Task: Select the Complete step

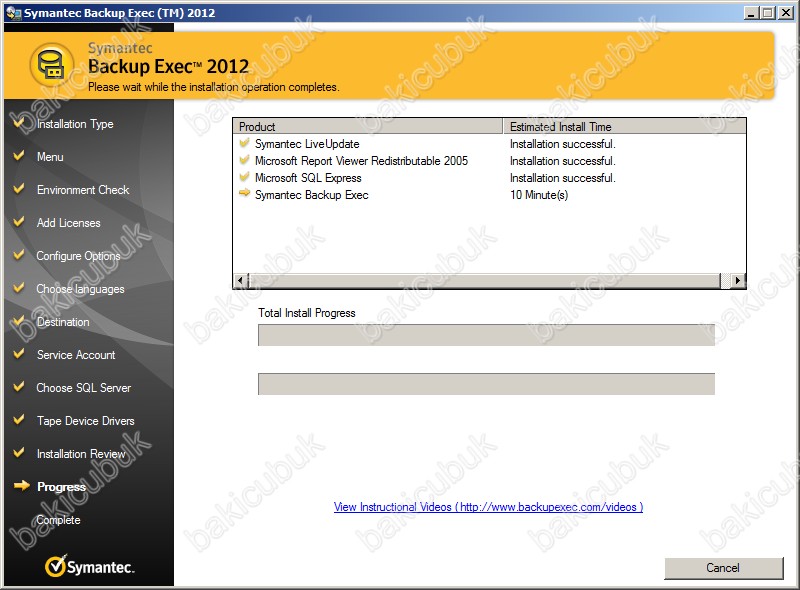Action: coord(58,520)
